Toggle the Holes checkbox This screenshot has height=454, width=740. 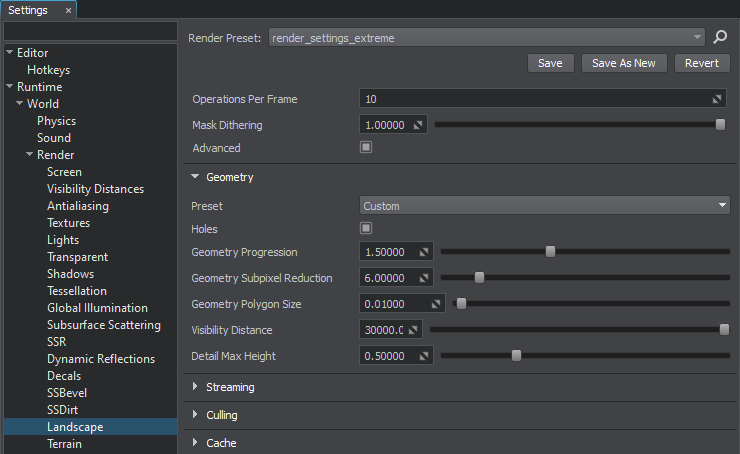pos(366,229)
